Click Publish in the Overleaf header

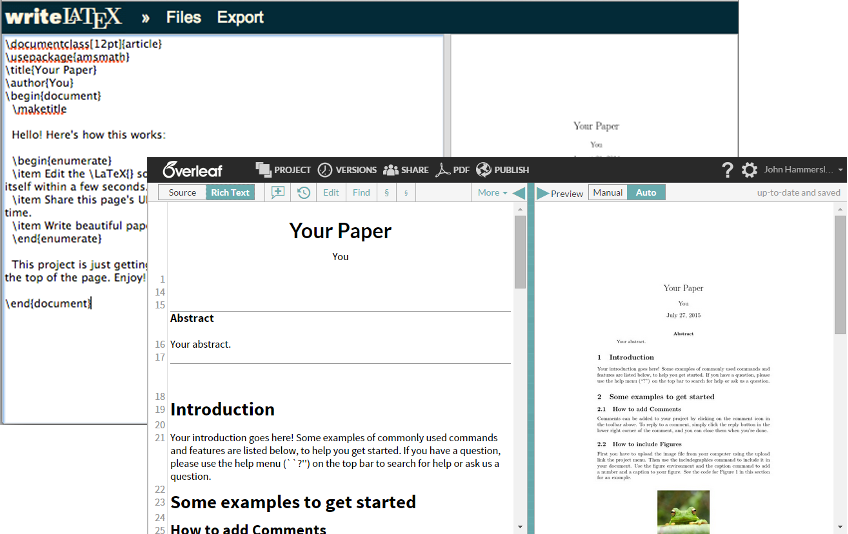point(502,170)
